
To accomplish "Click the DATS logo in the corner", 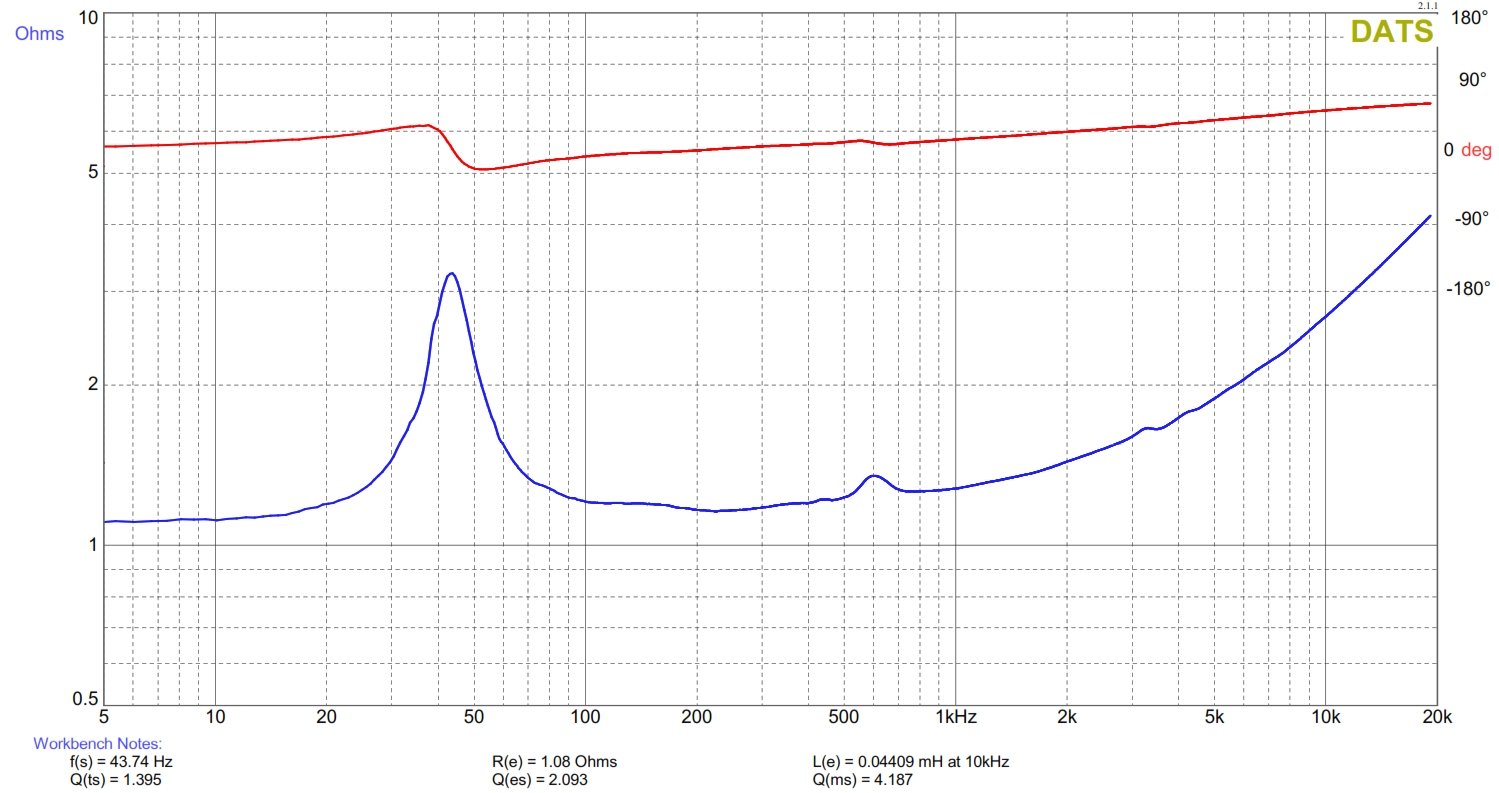I will click(x=1392, y=31).
